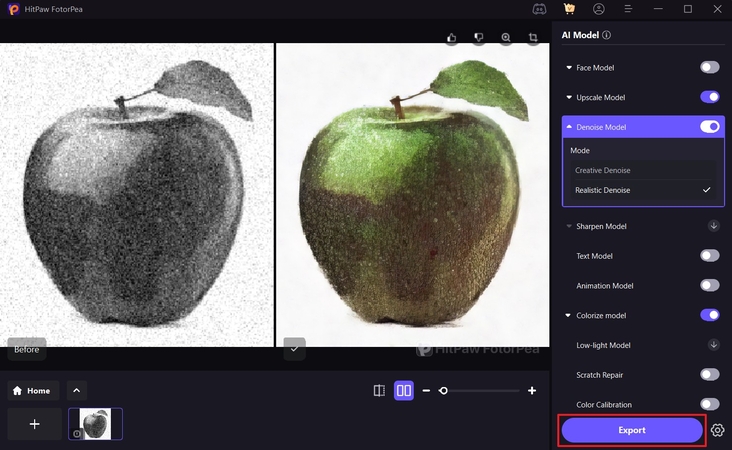Click the HitPaw FotorPea logo icon
This screenshot has width=732, height=450.
(x=14, y=9)
